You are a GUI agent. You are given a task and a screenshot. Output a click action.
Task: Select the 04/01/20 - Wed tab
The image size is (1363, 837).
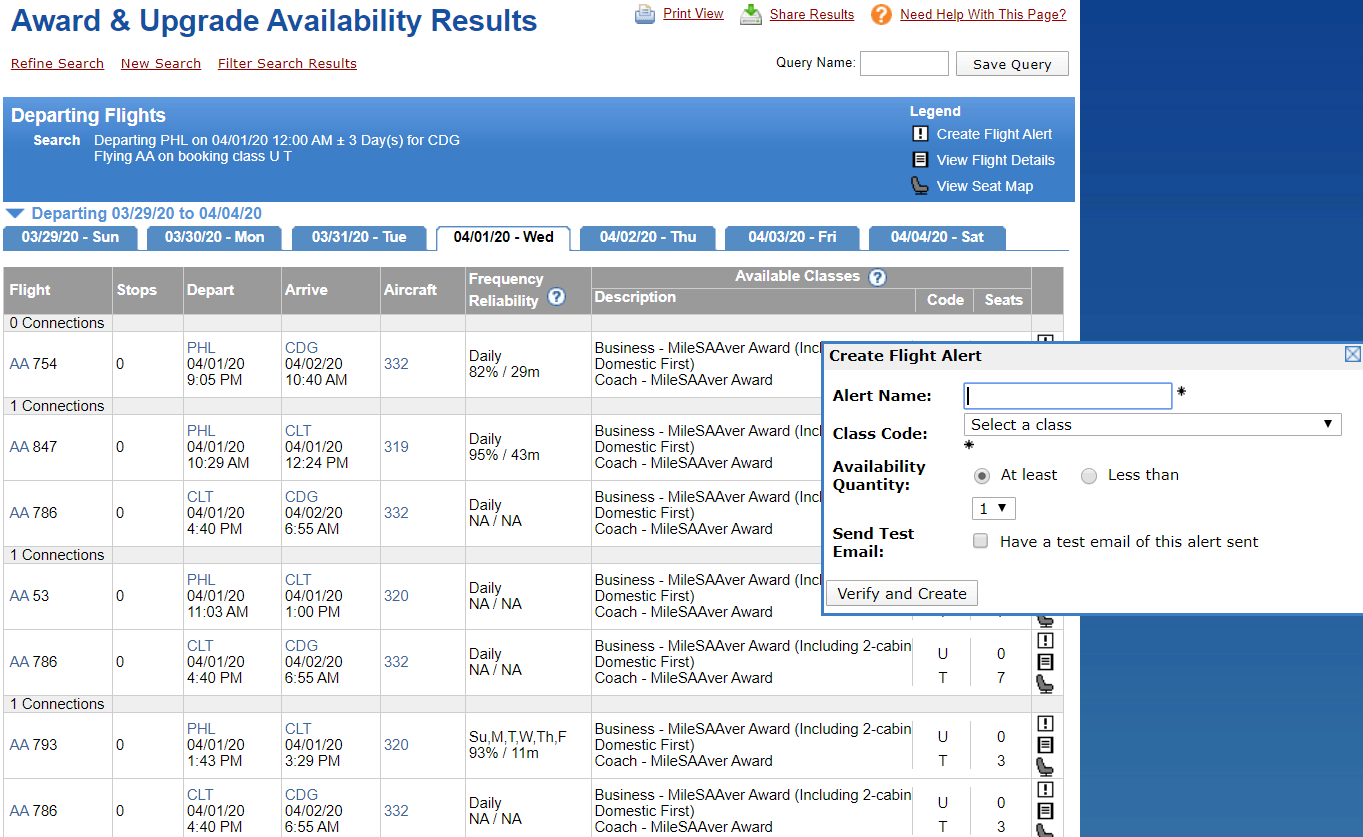tap(503, 238)
